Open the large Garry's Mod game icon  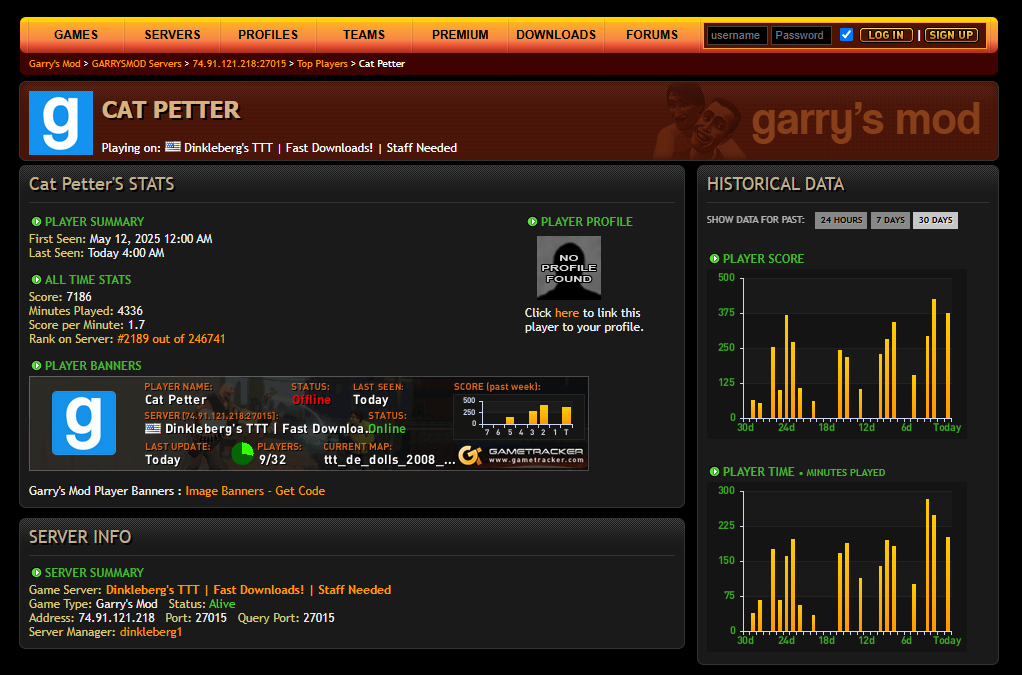[x=61, y=122]
